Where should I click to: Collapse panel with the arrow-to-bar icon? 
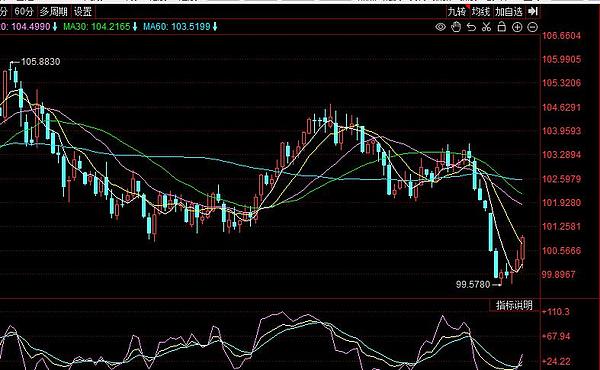click(533, 11)
